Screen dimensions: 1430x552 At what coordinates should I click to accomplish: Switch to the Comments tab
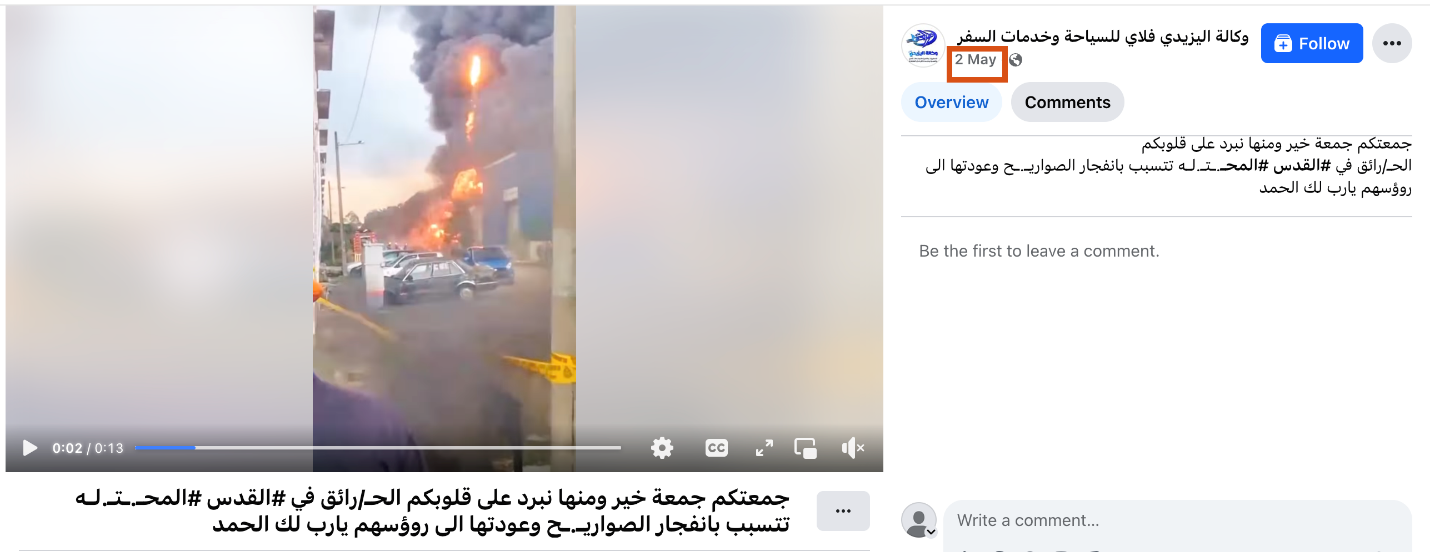pos(1067,102)
